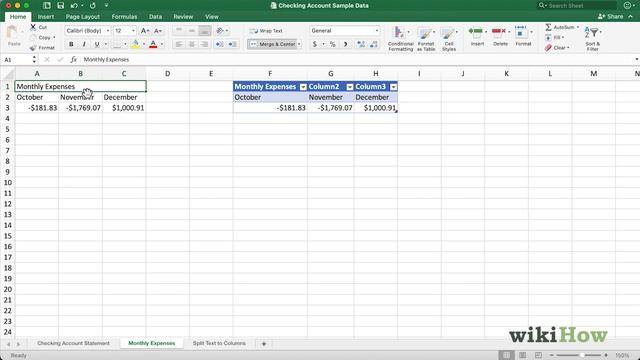Toggle Underline formatting
Image resolution: width=640 pixels, height=360 pixels.
tap(97, 44)
